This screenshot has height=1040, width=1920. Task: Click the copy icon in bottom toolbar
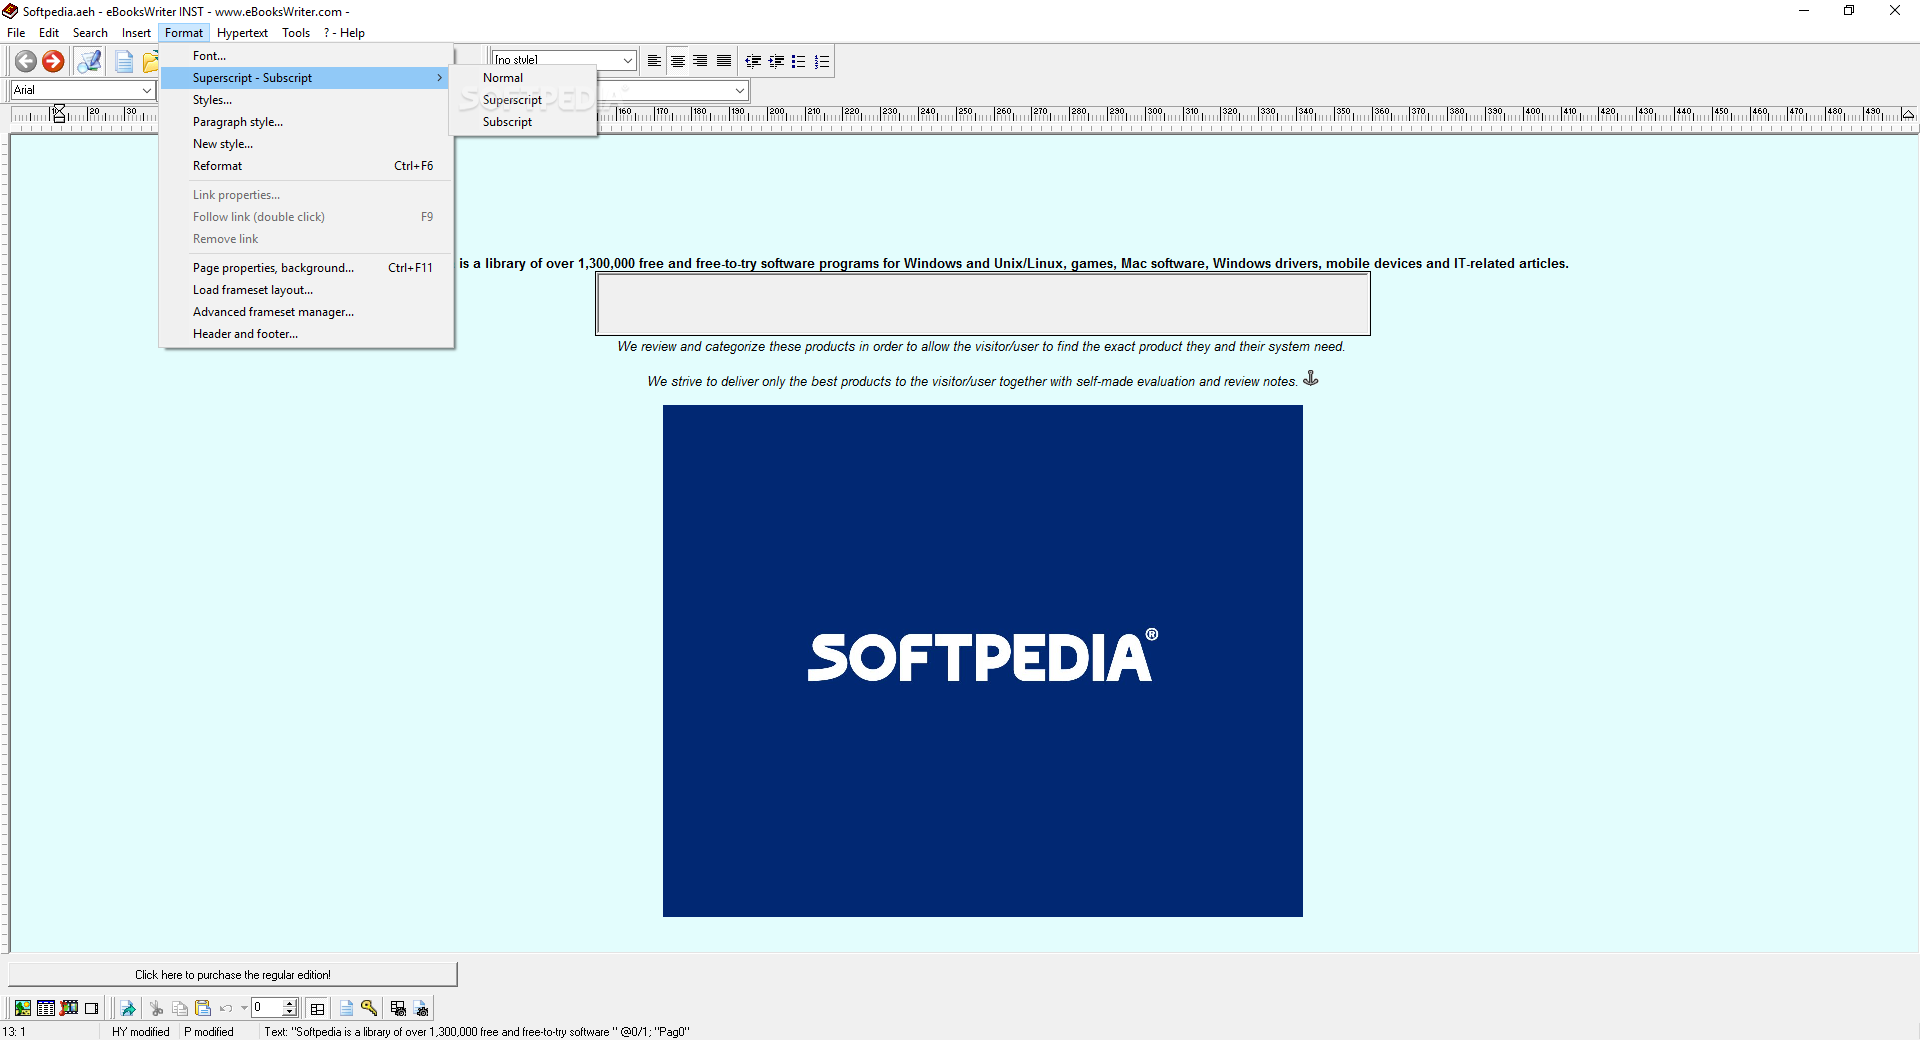tap(180, 1008)
